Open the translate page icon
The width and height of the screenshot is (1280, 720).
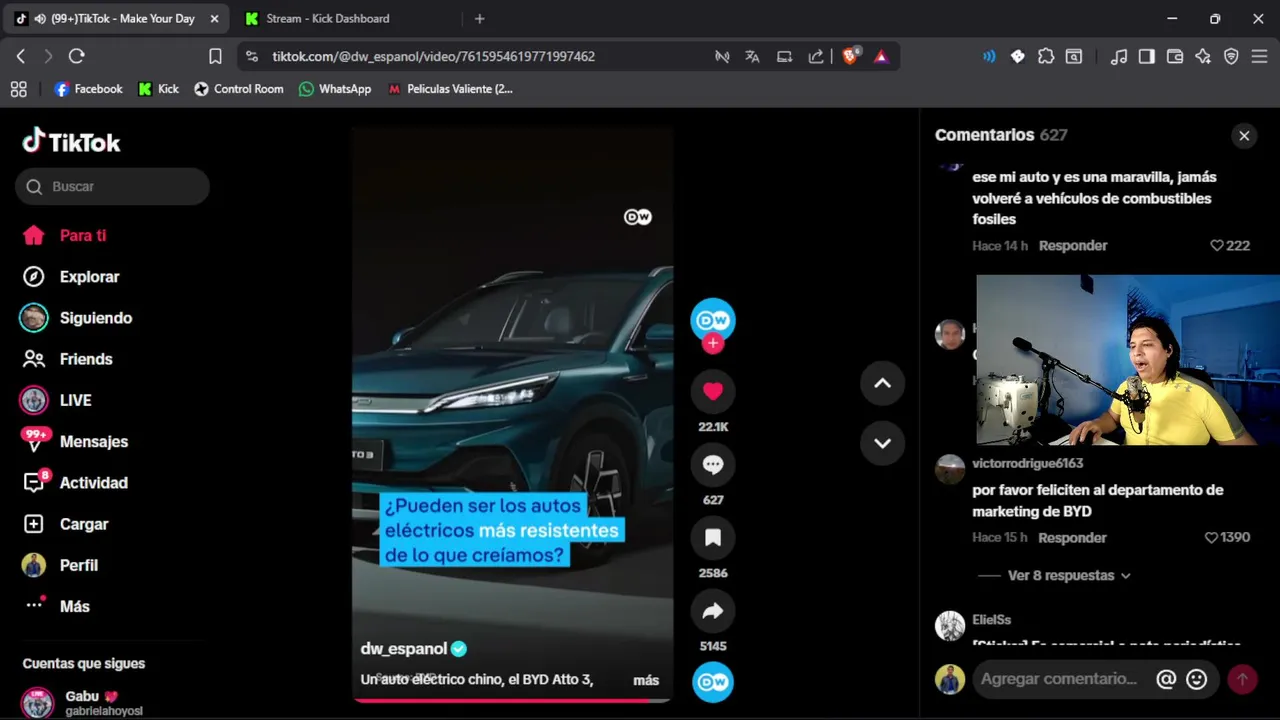[752, 57]
